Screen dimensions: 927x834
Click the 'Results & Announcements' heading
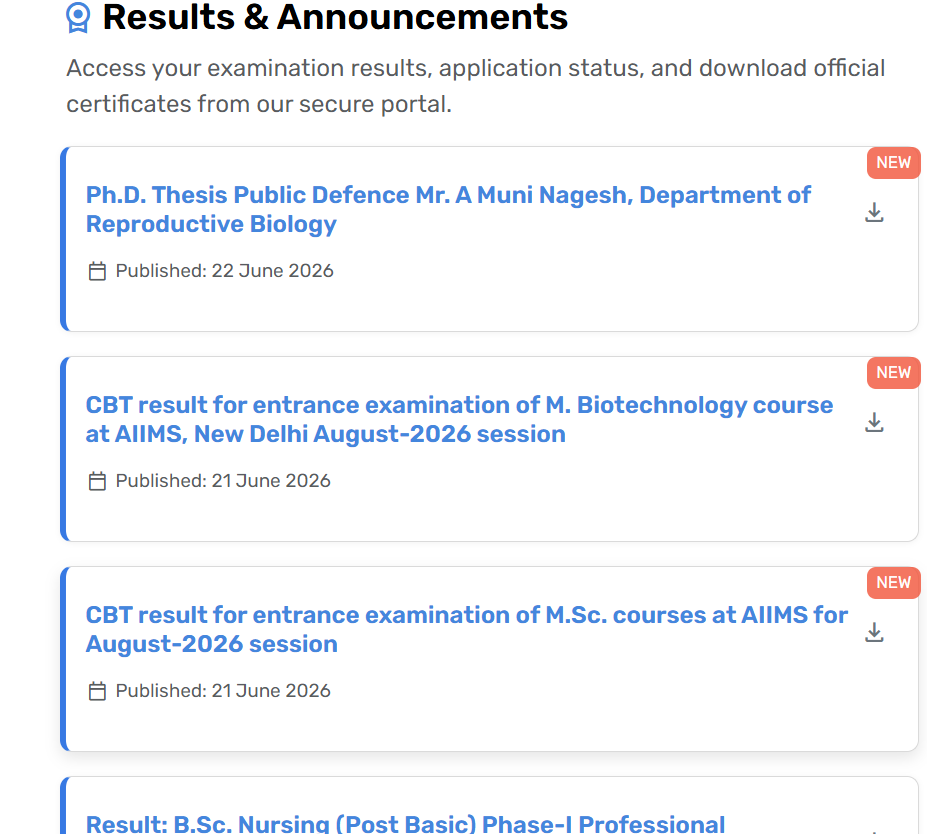tap(335, 17)
